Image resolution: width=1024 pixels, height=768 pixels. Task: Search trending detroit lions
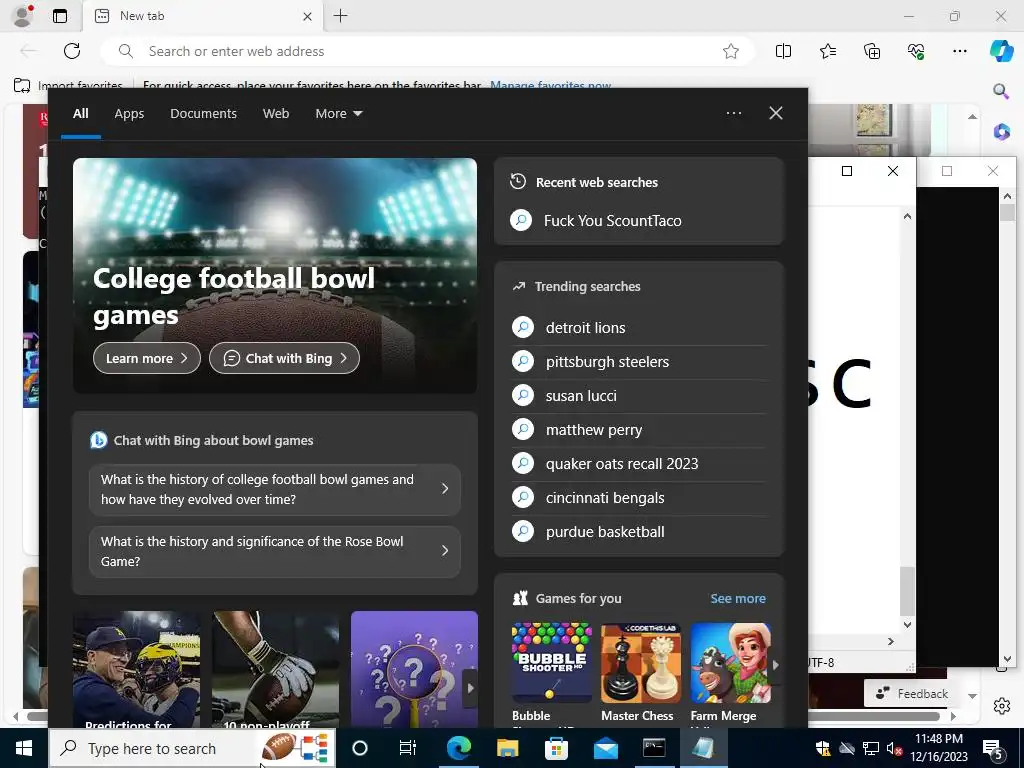[x=639, y=327]
